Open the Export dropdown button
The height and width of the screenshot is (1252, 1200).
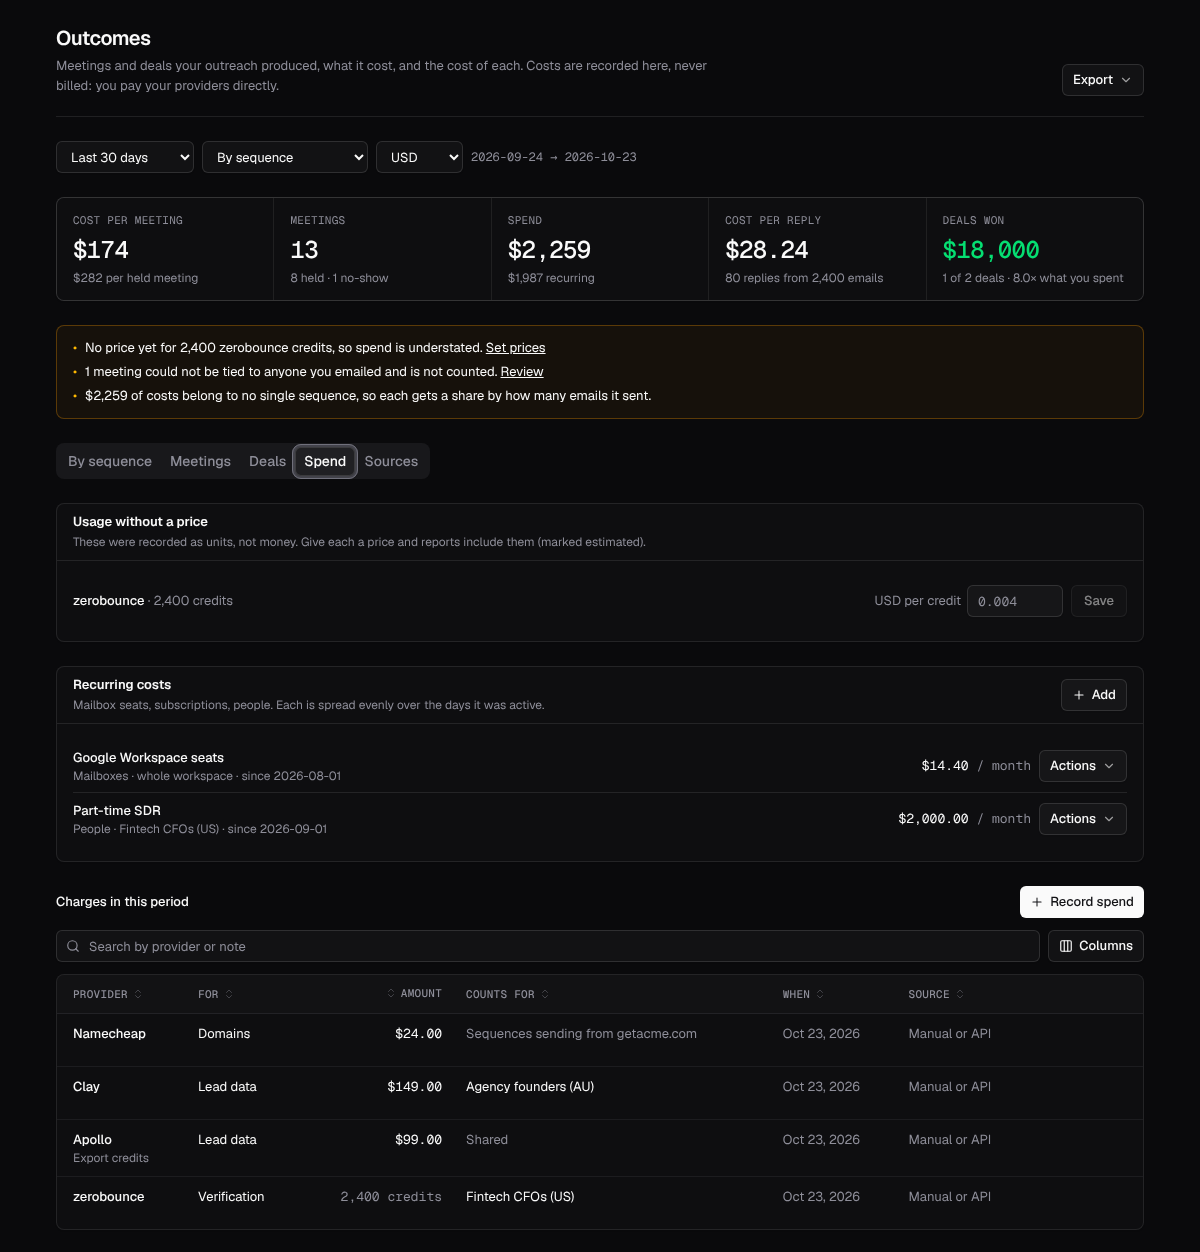[x=1102, y=80]
